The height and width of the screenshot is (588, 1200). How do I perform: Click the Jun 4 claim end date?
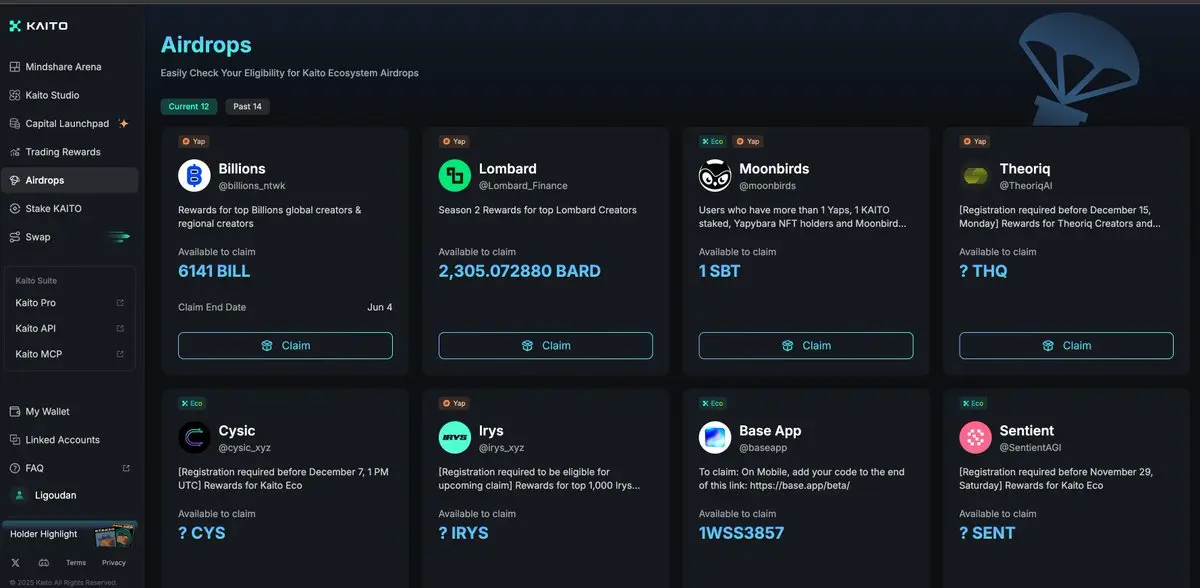380,307
